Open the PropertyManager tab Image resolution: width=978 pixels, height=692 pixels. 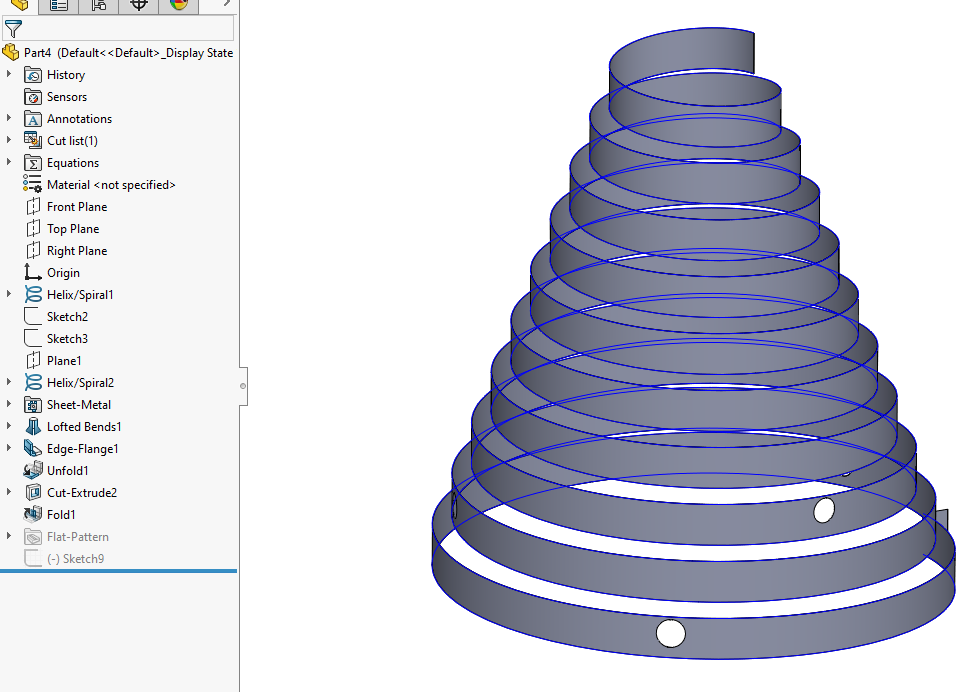pyautogui.click(x=59, y=5)
